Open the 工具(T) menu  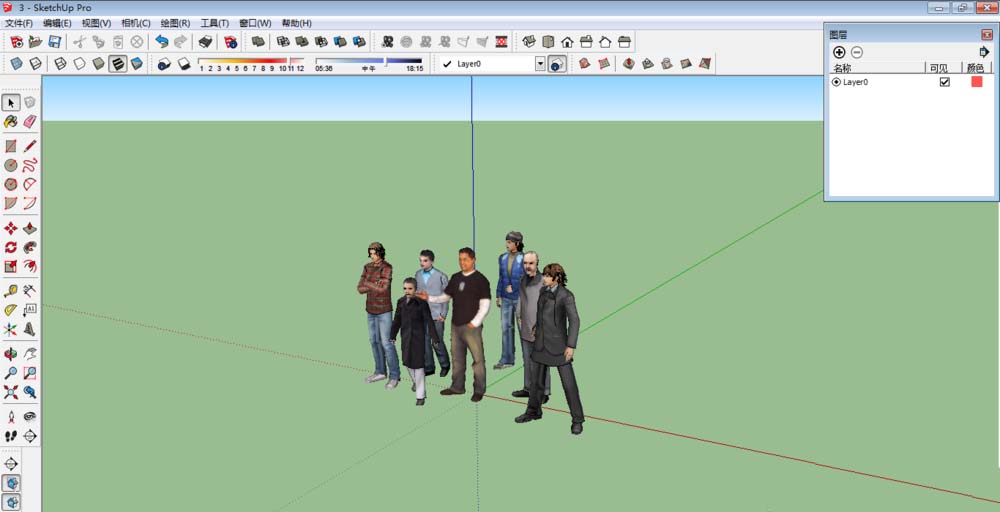[x=214, y=23]
